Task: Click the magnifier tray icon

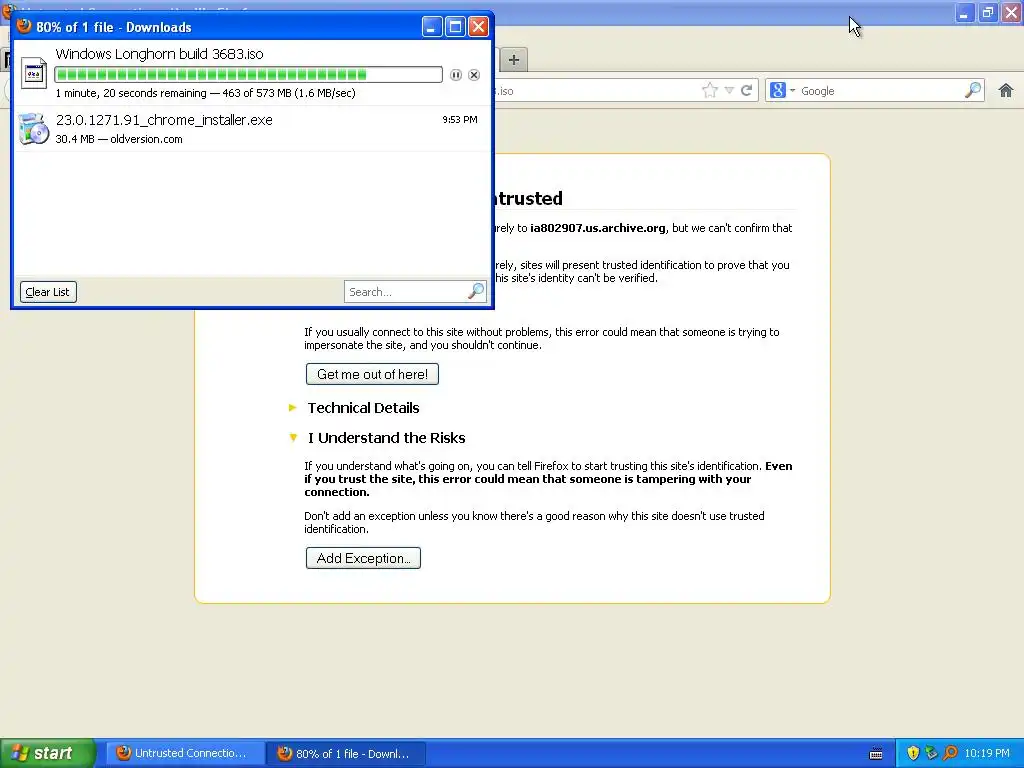Action: (950, 753)
